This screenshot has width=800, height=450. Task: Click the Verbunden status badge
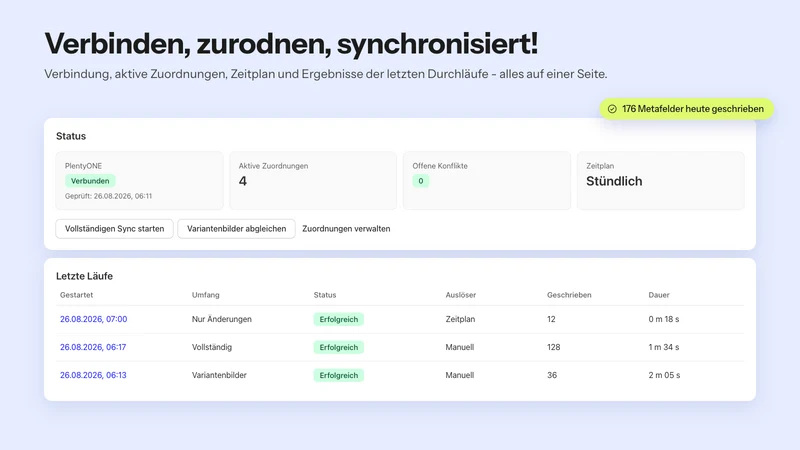(90, 181)
